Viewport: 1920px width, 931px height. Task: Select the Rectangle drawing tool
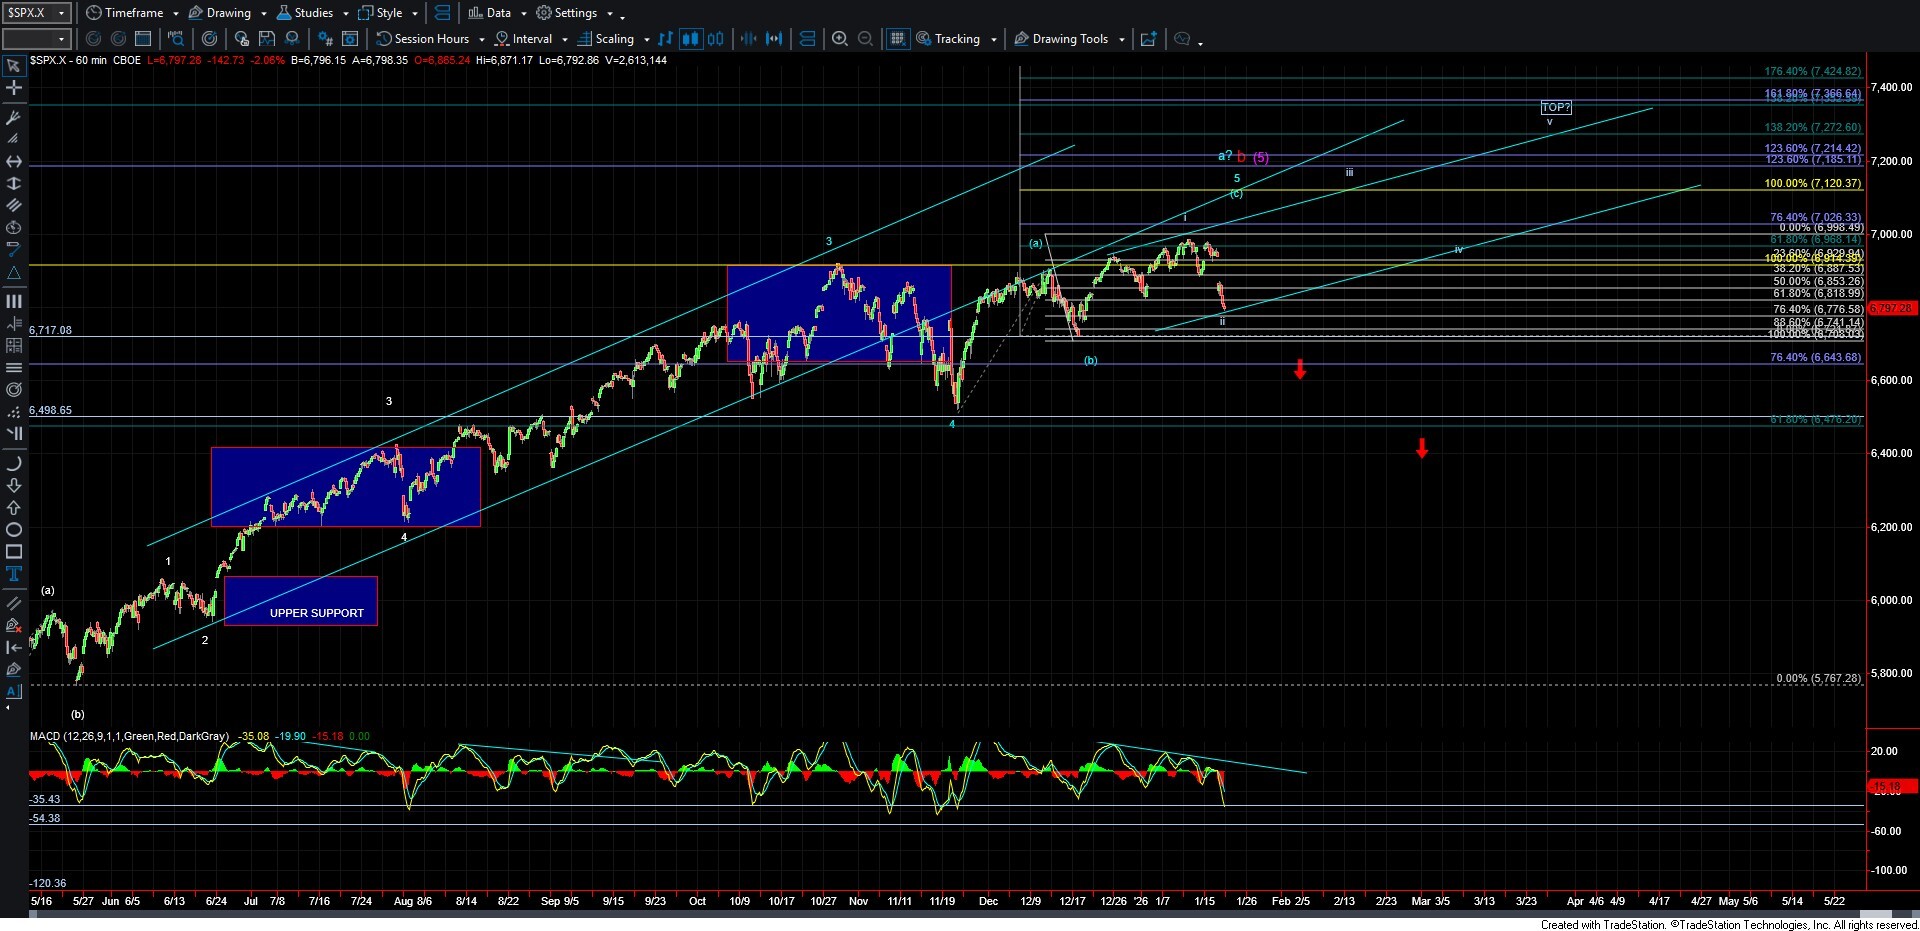14,552
